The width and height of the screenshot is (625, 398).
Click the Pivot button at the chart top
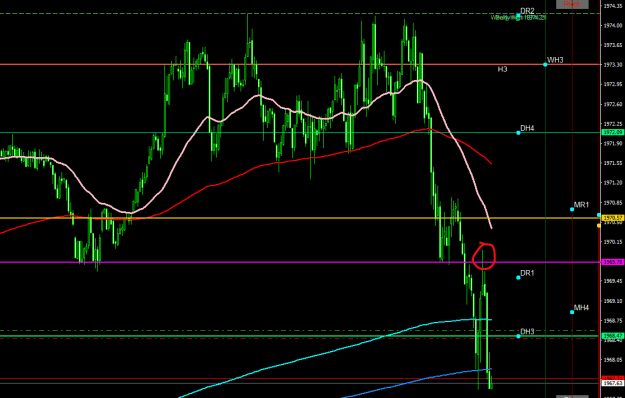572,4
